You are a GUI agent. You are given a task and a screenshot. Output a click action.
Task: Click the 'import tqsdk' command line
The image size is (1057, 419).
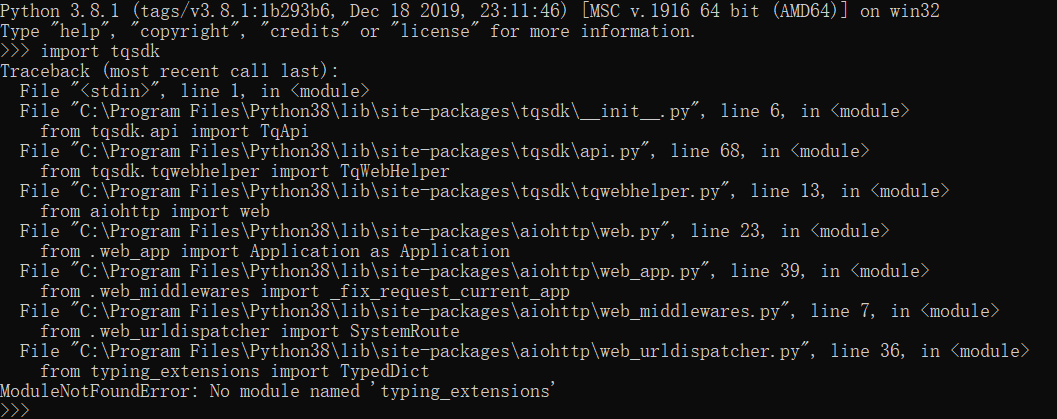[x=80, y=51]
